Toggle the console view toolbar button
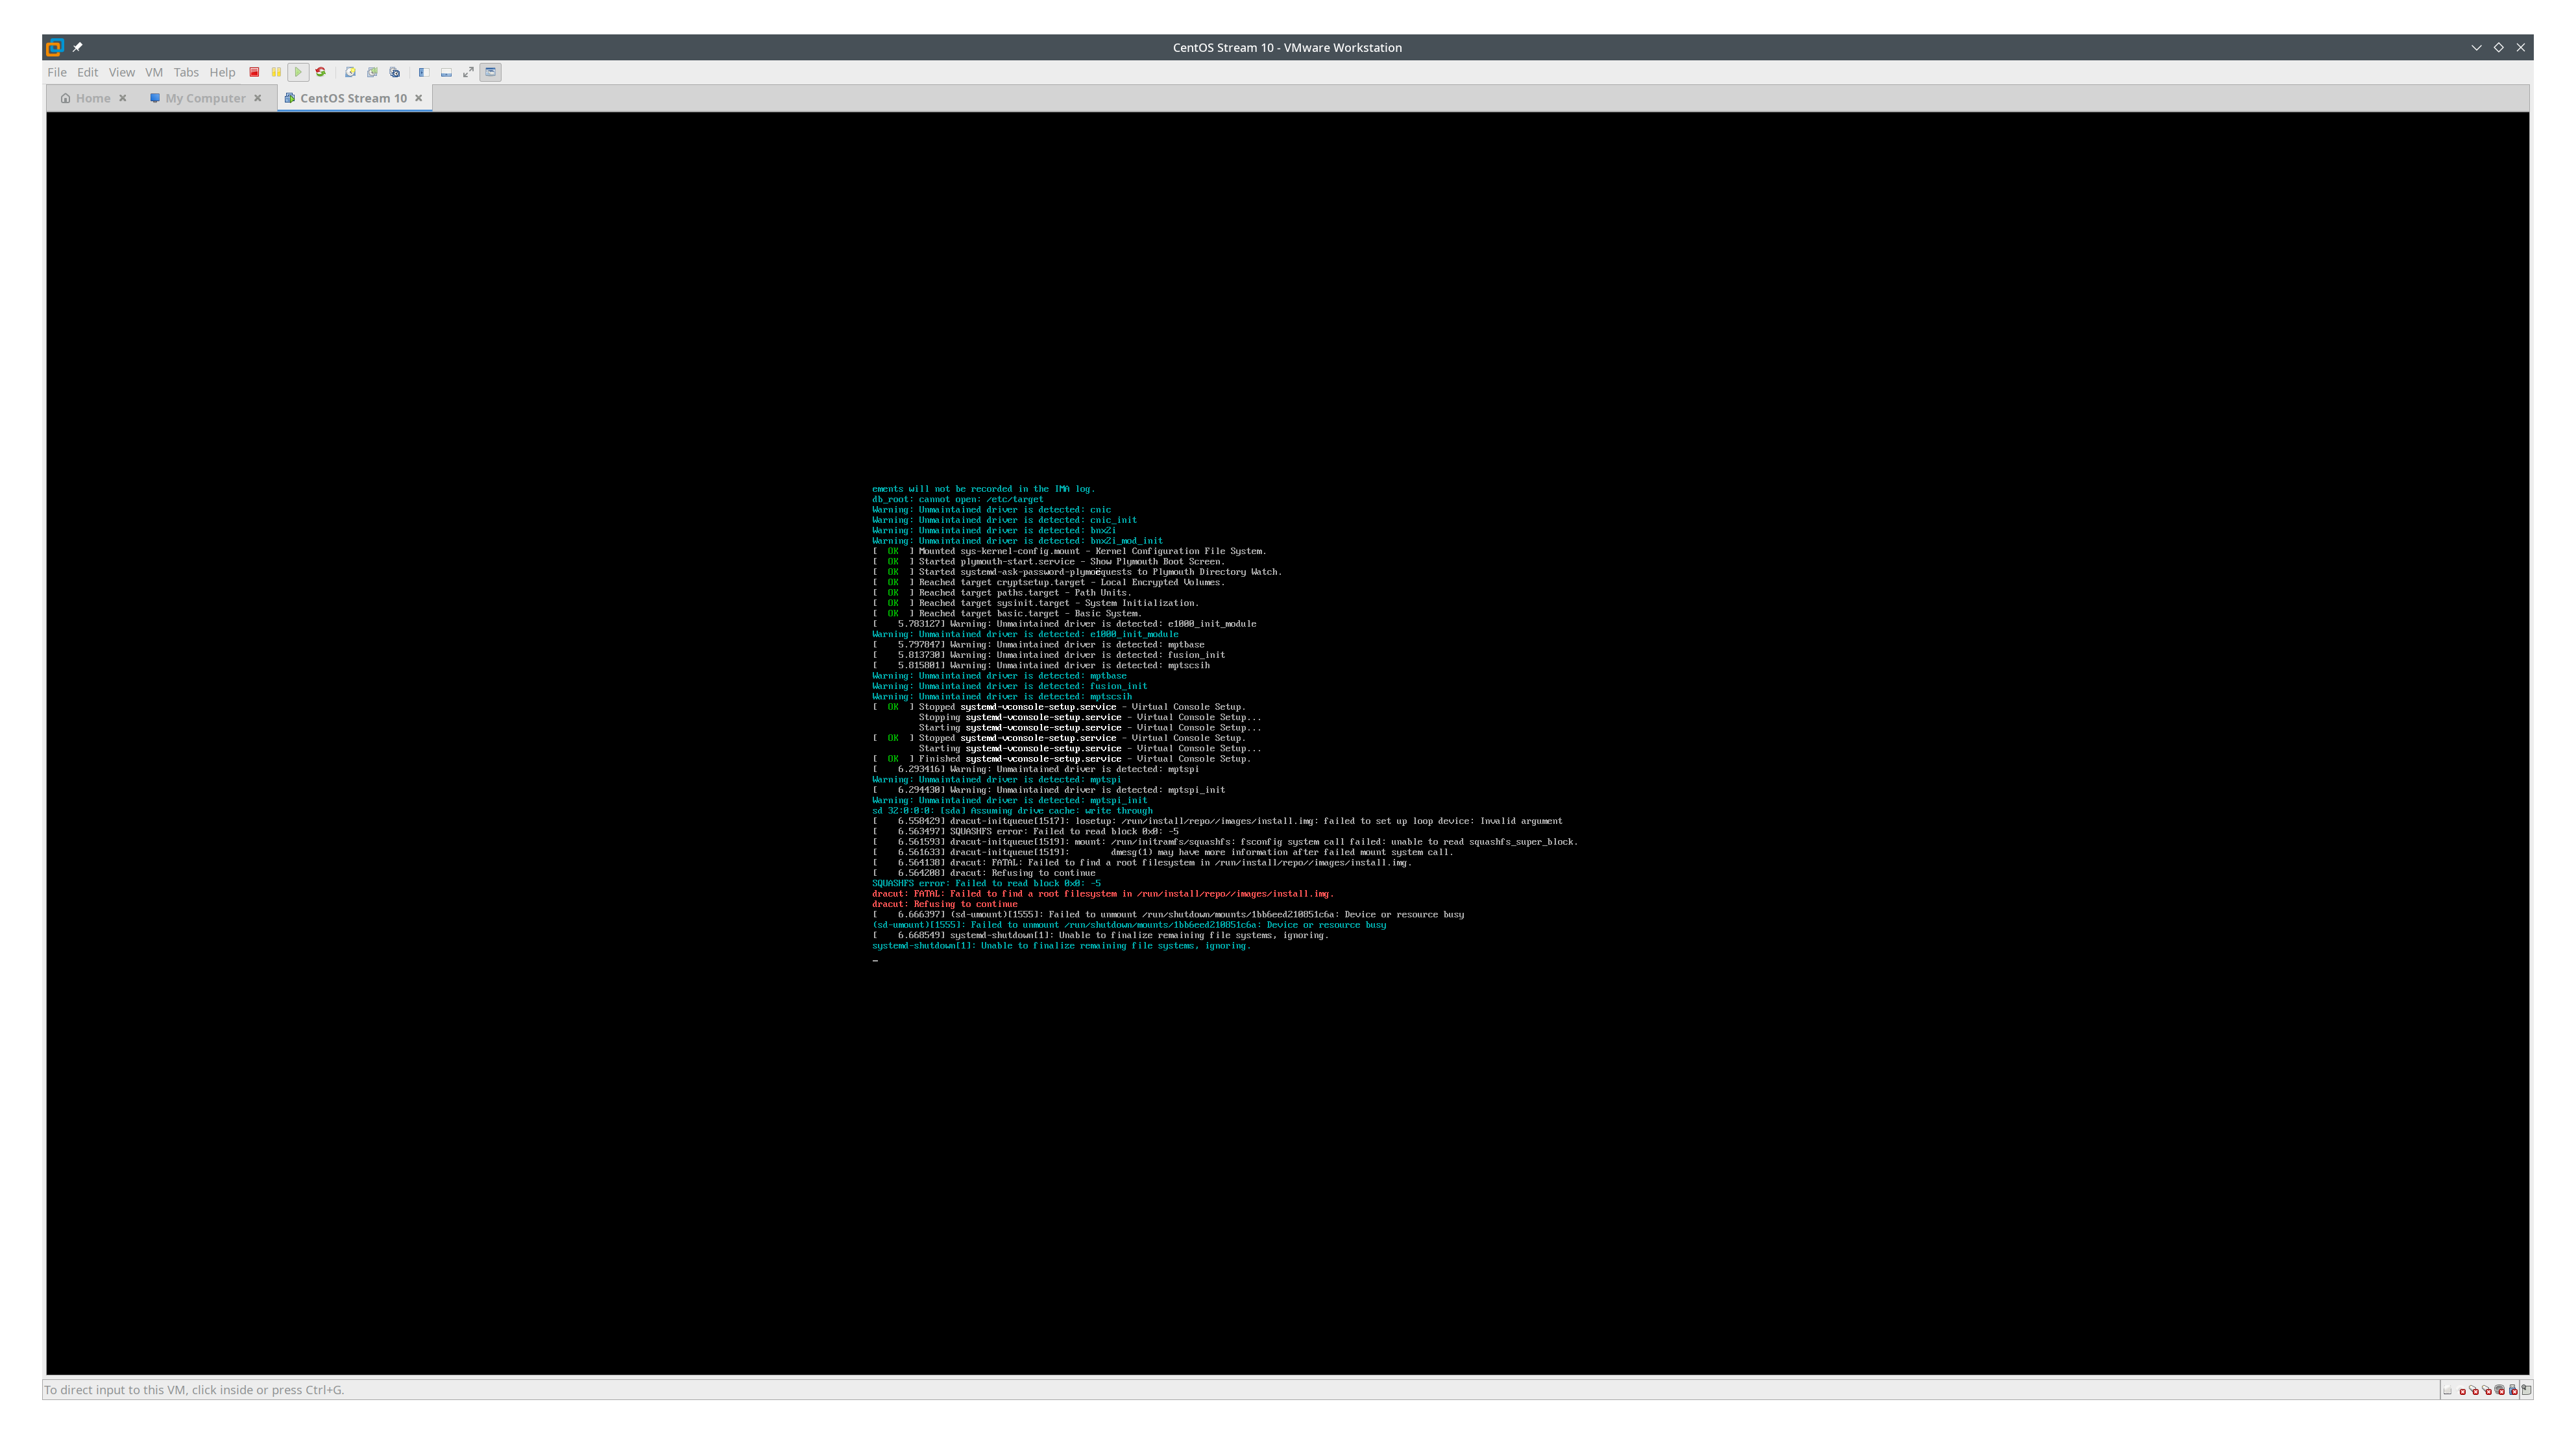This screenshot has height=1450, width=2576. click(x=490, y=72)
